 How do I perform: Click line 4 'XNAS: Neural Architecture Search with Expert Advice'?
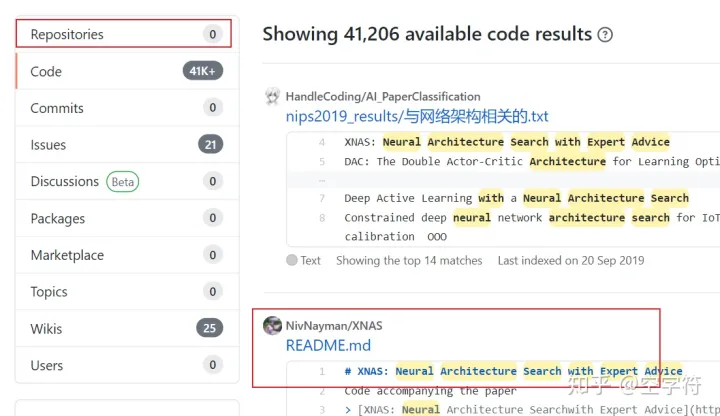[x=507, y=142]
